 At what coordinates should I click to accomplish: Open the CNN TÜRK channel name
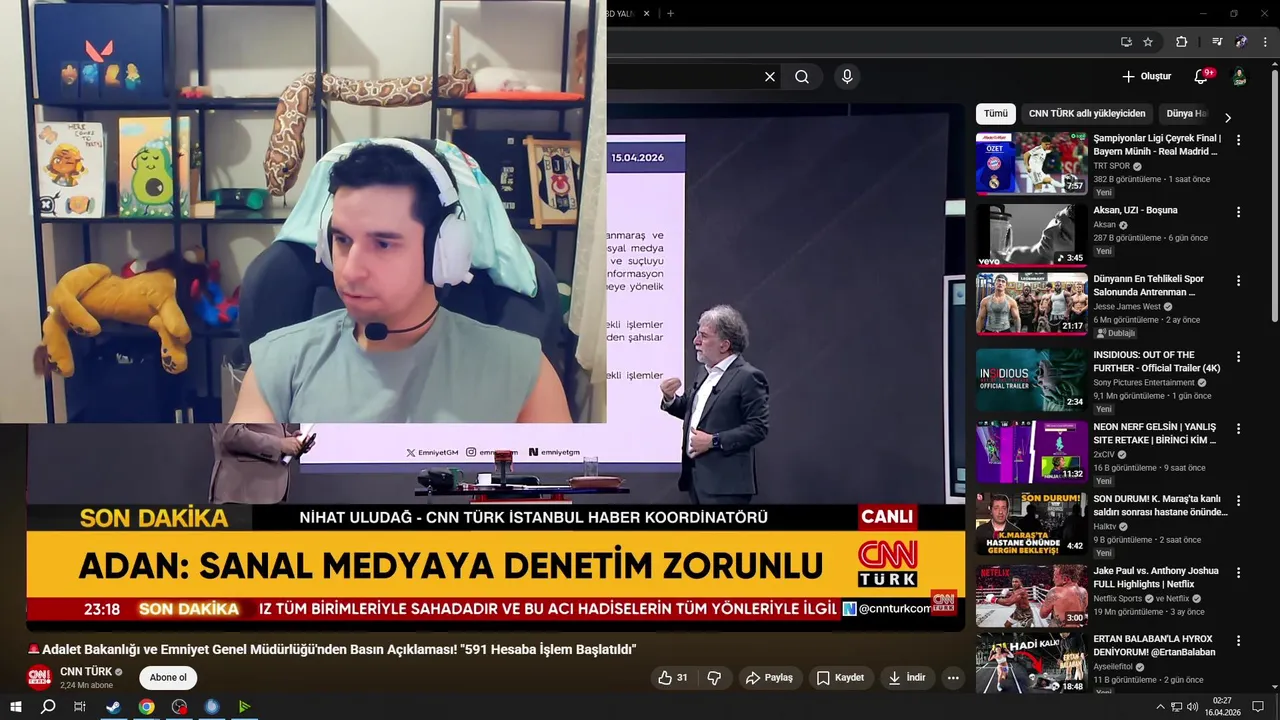pos(86,672)
